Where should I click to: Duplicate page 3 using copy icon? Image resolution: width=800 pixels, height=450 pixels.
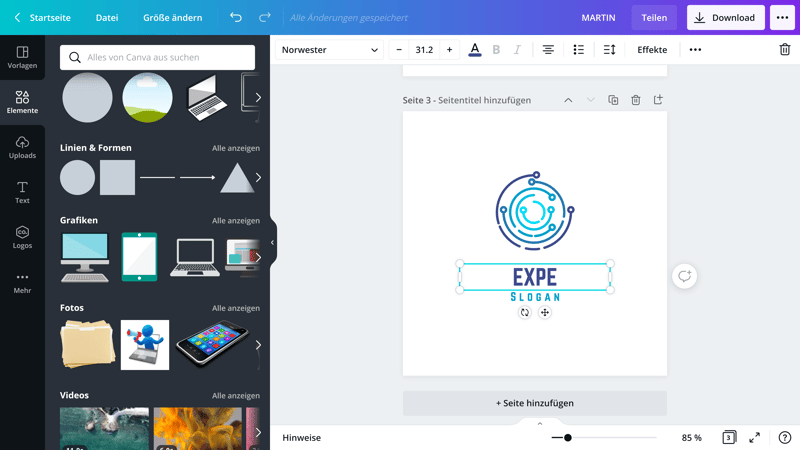[x=613, y=100]
